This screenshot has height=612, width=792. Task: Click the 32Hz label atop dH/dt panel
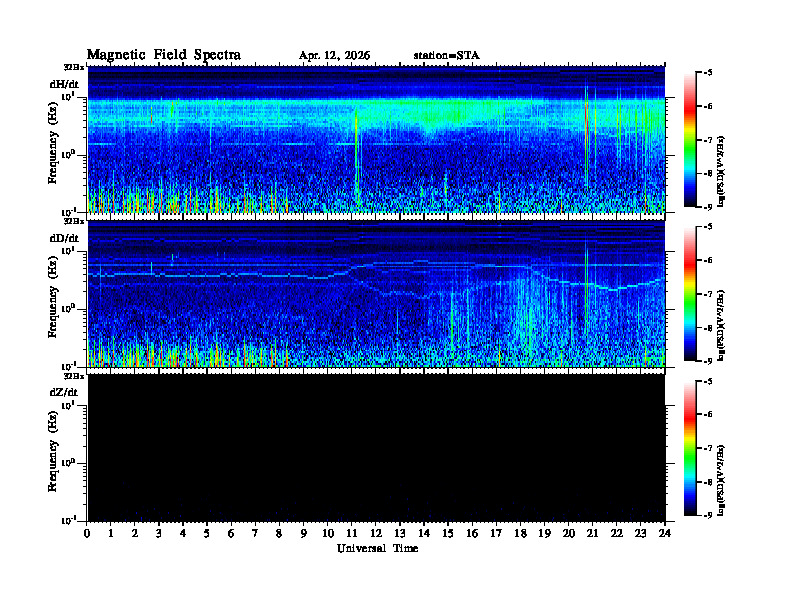(x=74, y=67)
